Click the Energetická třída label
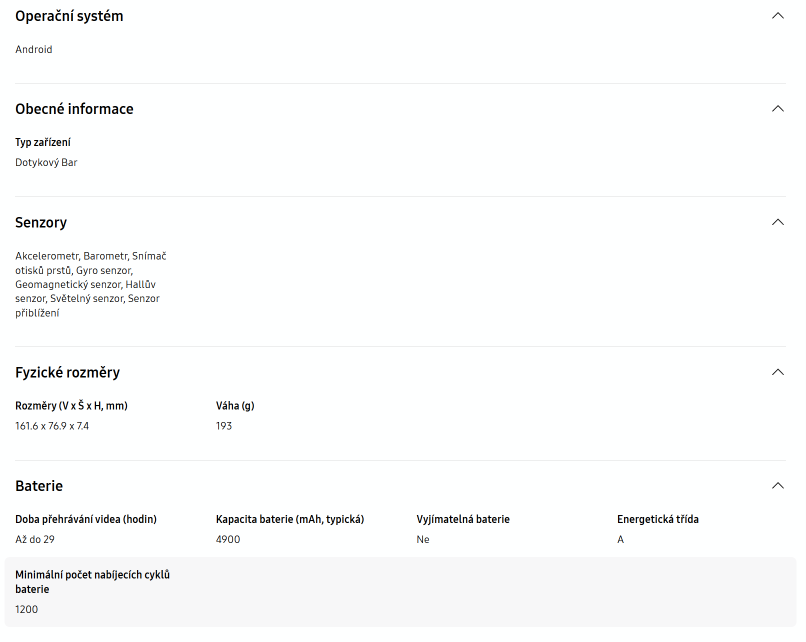806x642 pixels. [x=658, y=519]
